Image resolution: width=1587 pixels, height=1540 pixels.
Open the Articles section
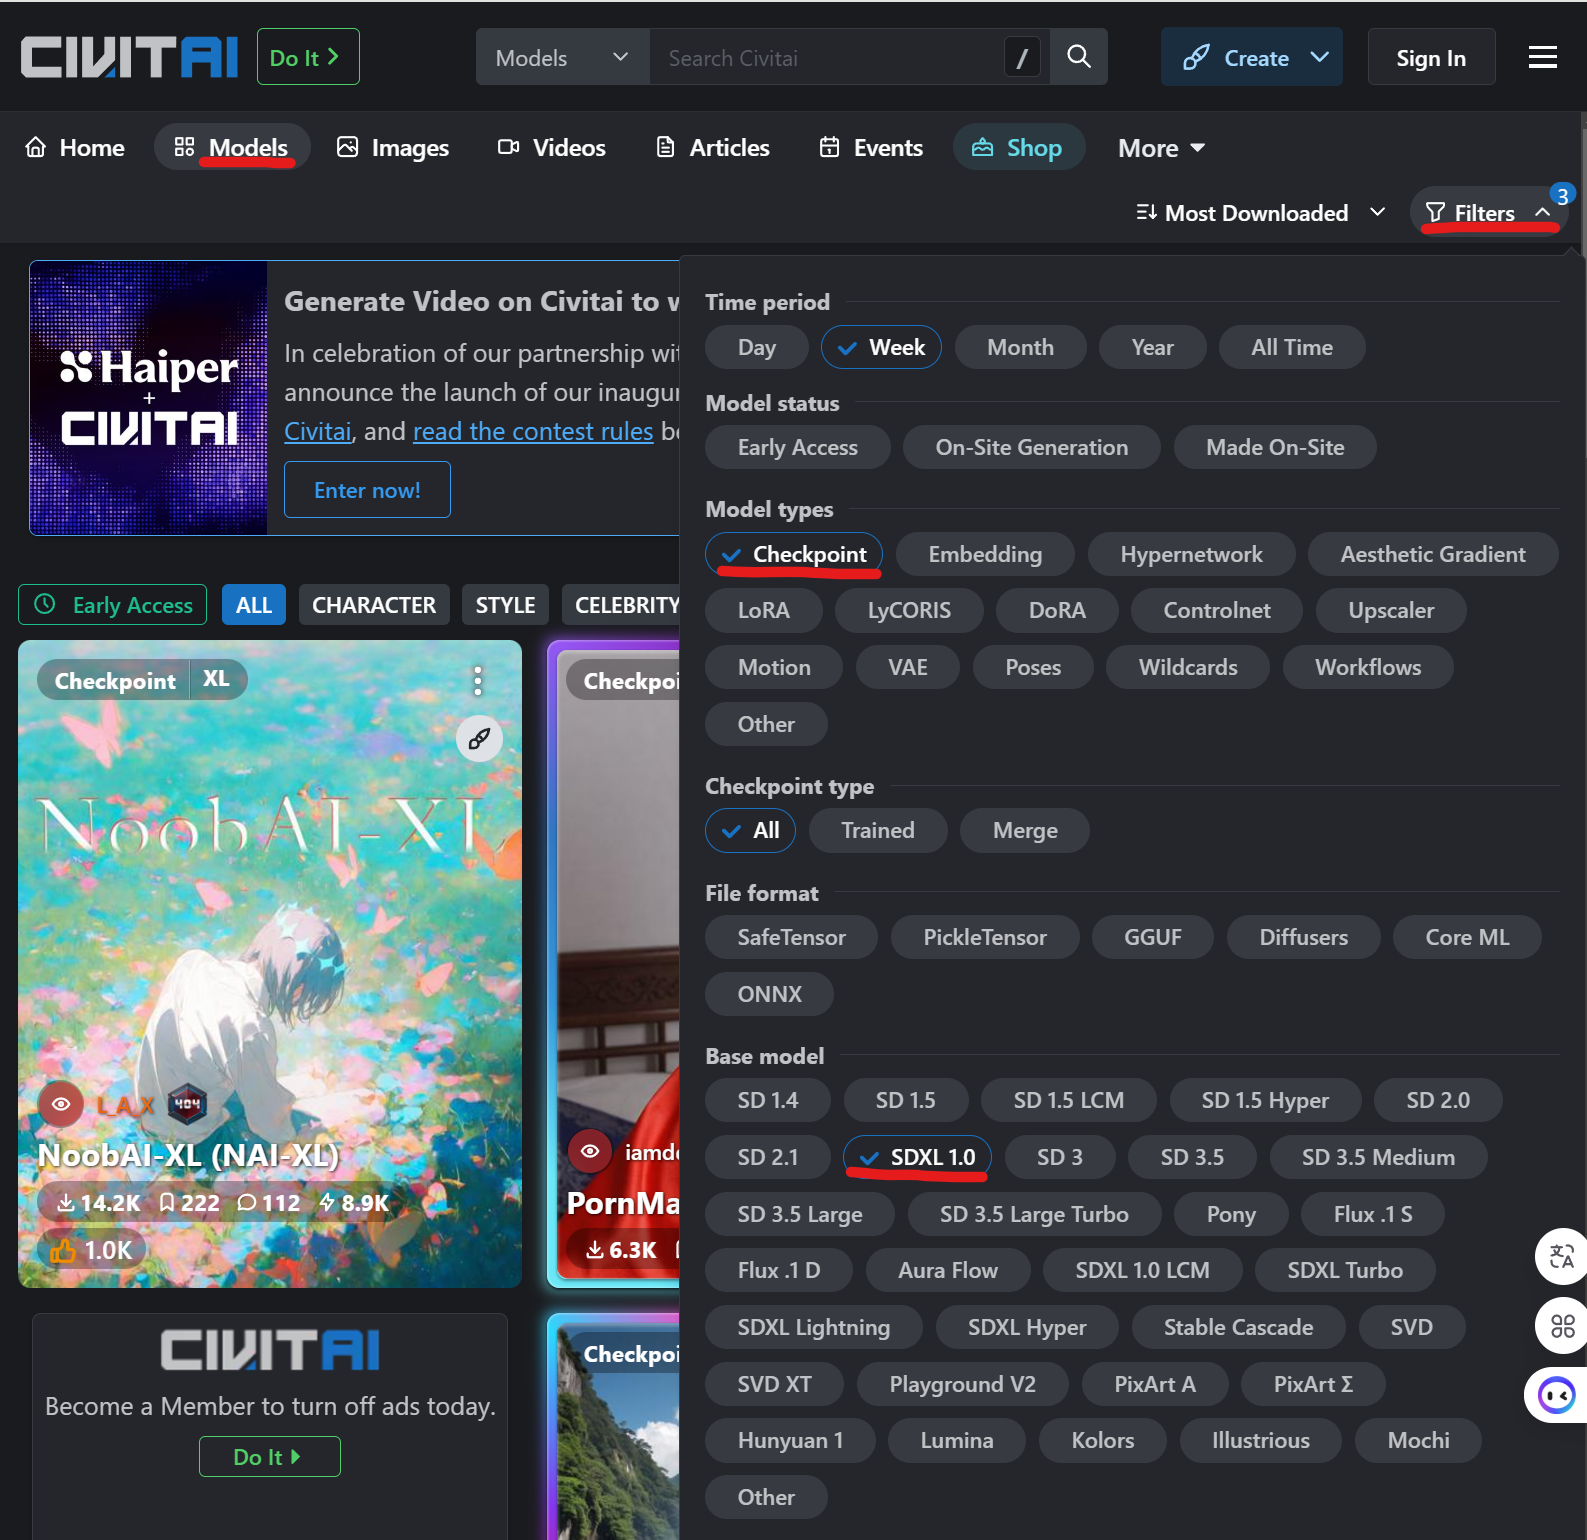(713, 148)
